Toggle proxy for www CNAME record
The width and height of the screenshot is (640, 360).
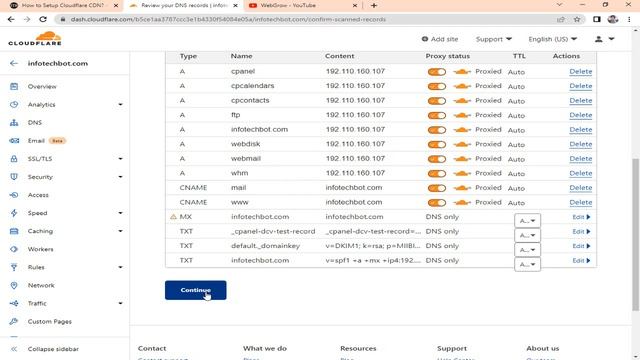point(437,202)
